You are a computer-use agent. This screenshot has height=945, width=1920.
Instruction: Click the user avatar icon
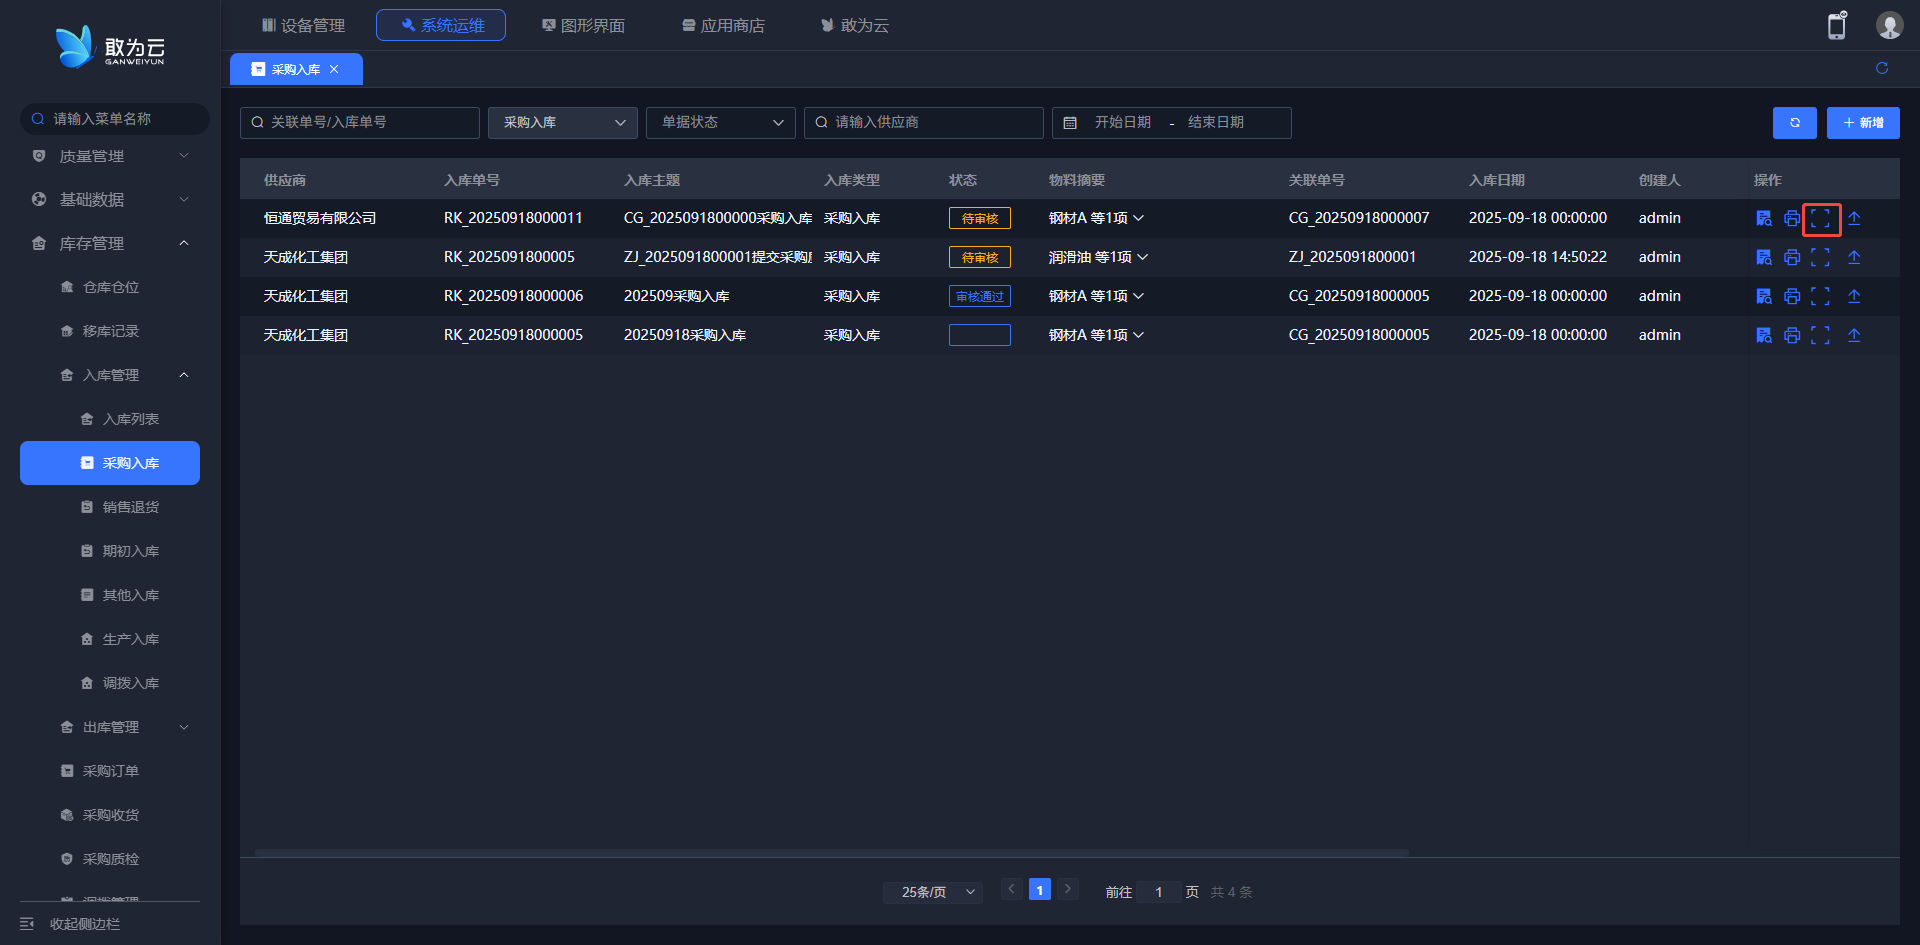[x=1888, y=26]
